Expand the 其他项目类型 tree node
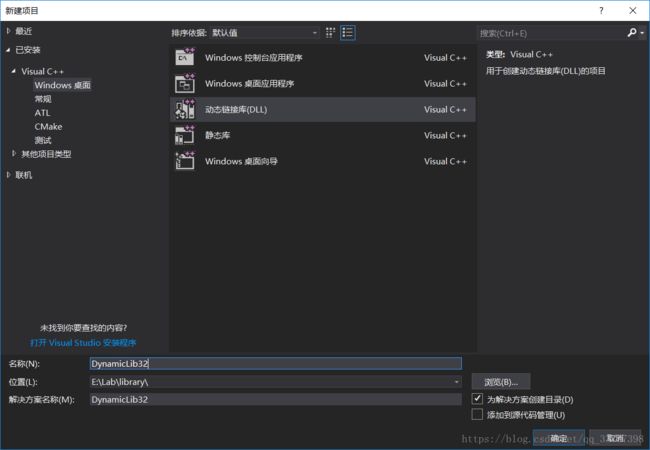Screen dimensions: 650x450 click(14, 154)
